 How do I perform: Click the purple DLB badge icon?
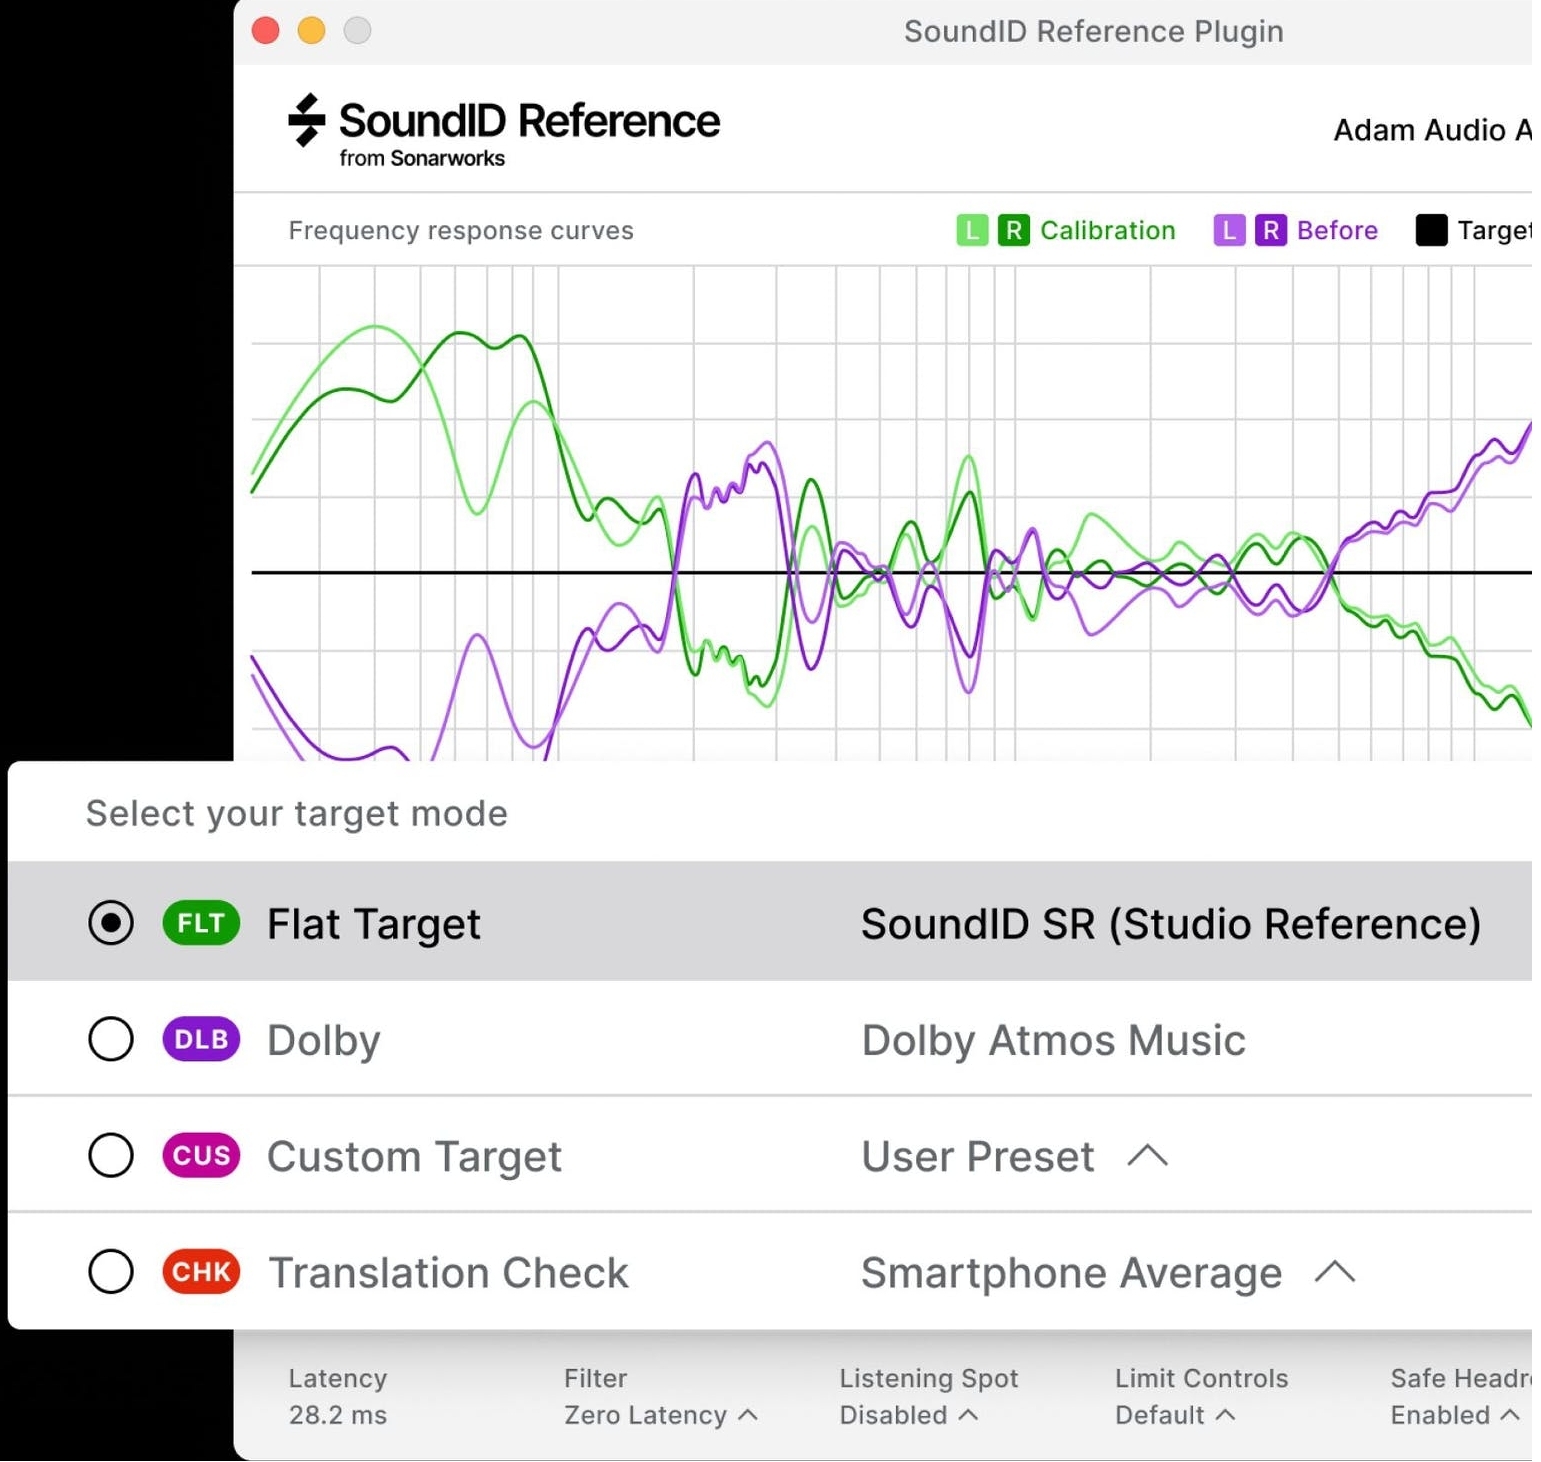coord(201,1039)
